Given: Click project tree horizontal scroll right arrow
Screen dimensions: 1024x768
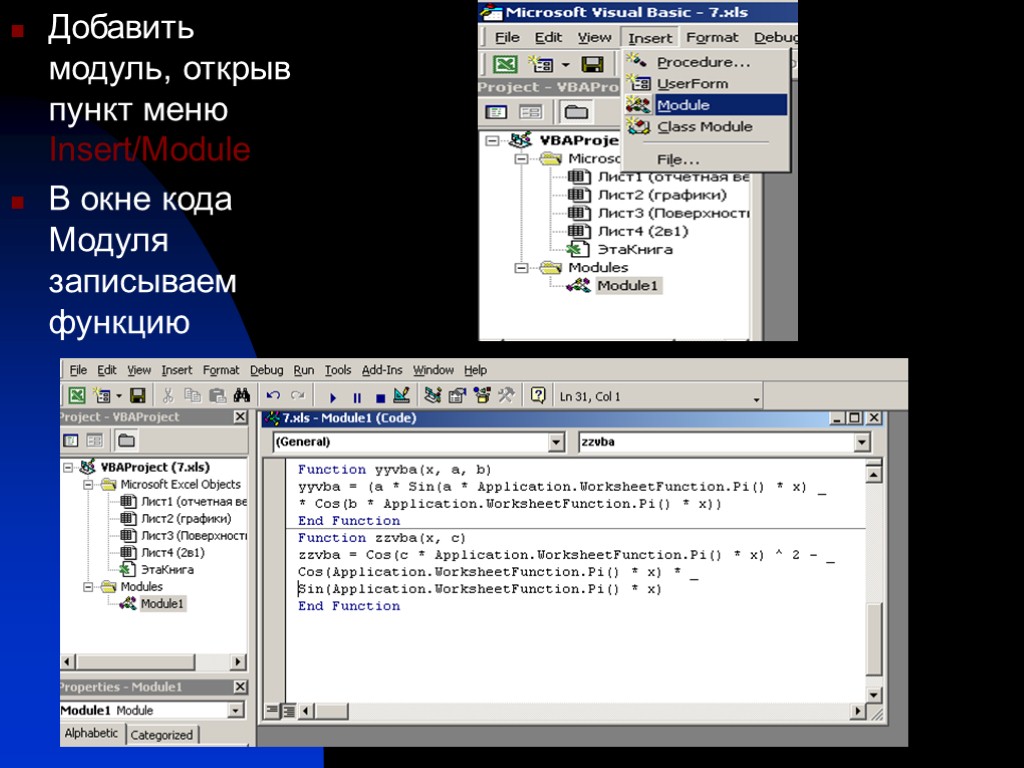Looking at the screenshot, I should 239,662.
